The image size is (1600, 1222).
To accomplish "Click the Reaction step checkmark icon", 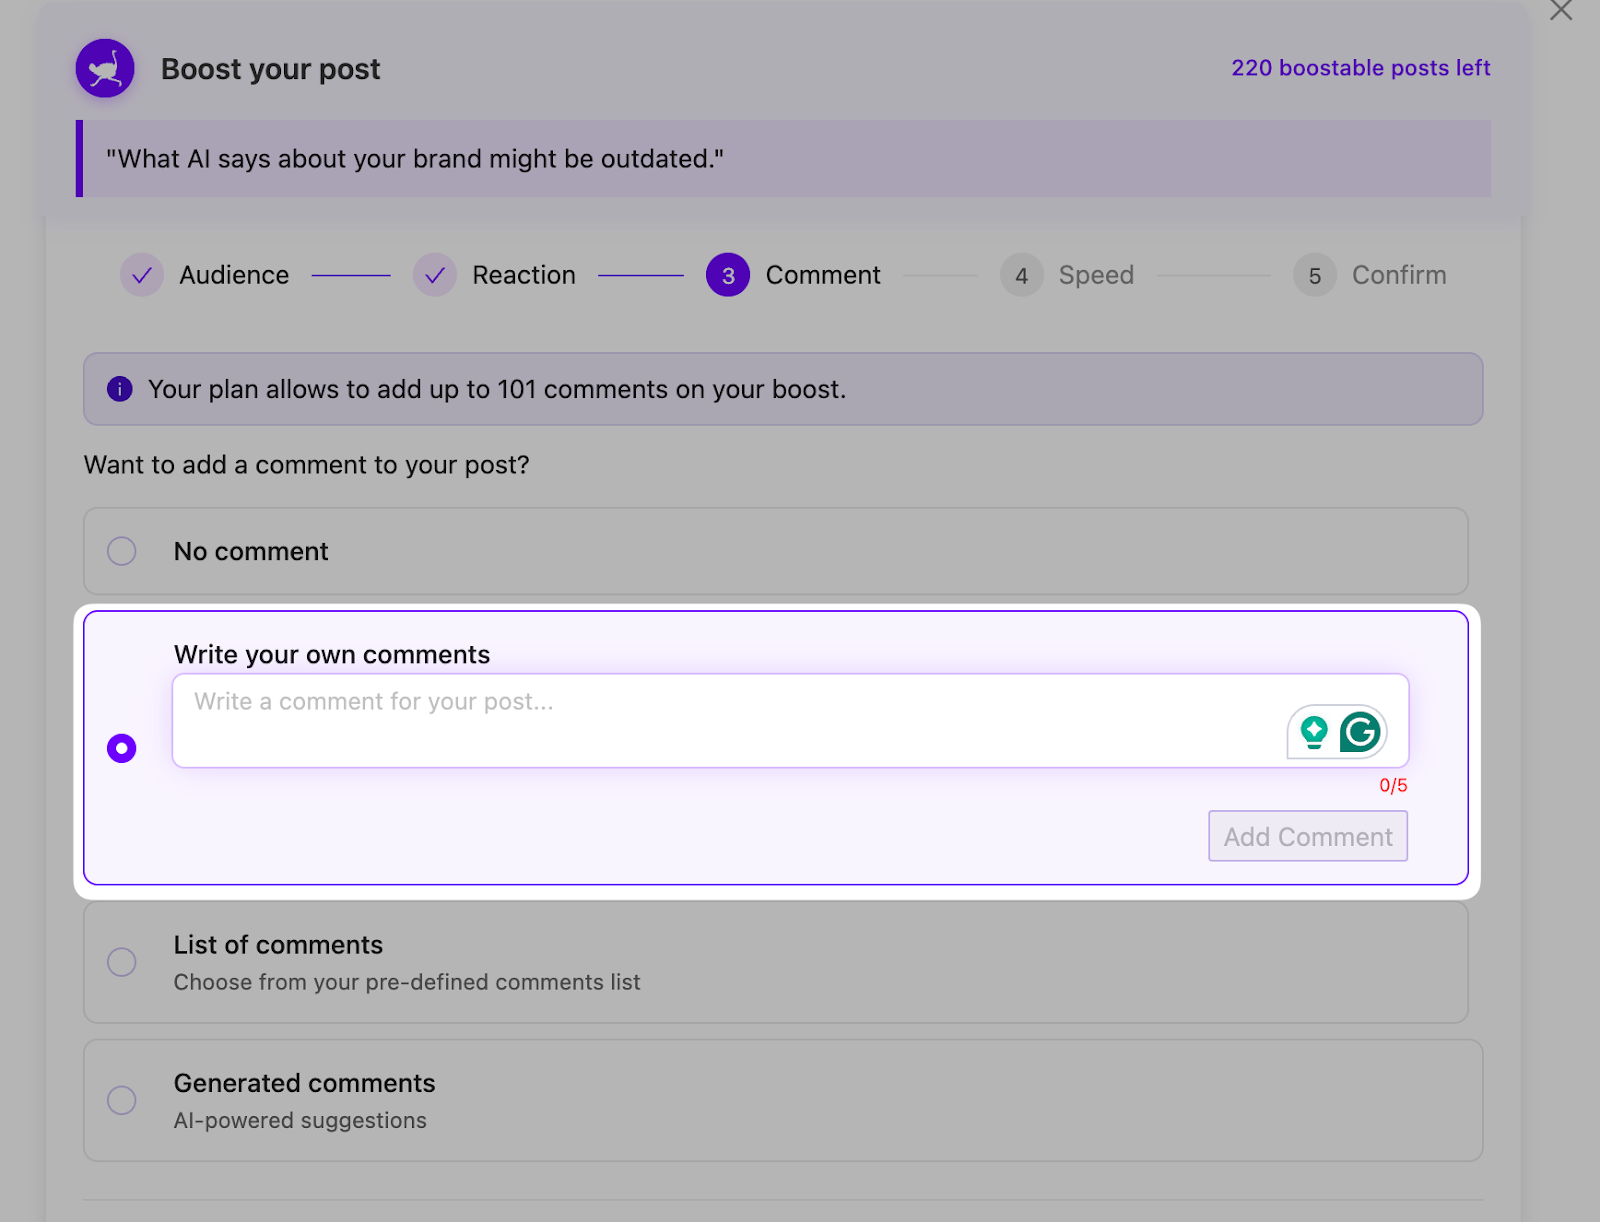I will pos(435,275).
